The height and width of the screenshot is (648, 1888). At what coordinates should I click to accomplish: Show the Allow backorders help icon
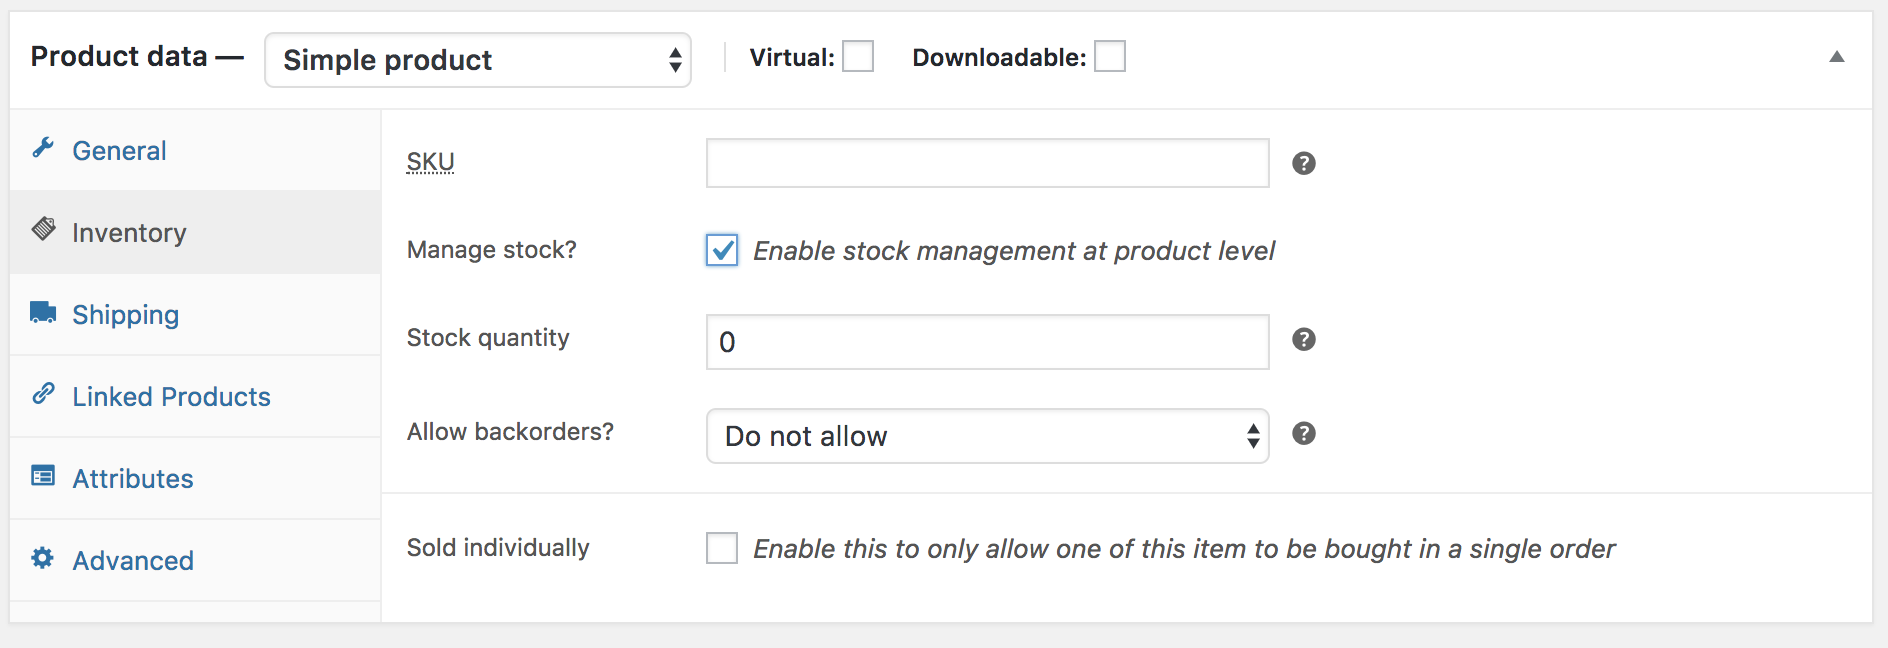[1303, 433]
